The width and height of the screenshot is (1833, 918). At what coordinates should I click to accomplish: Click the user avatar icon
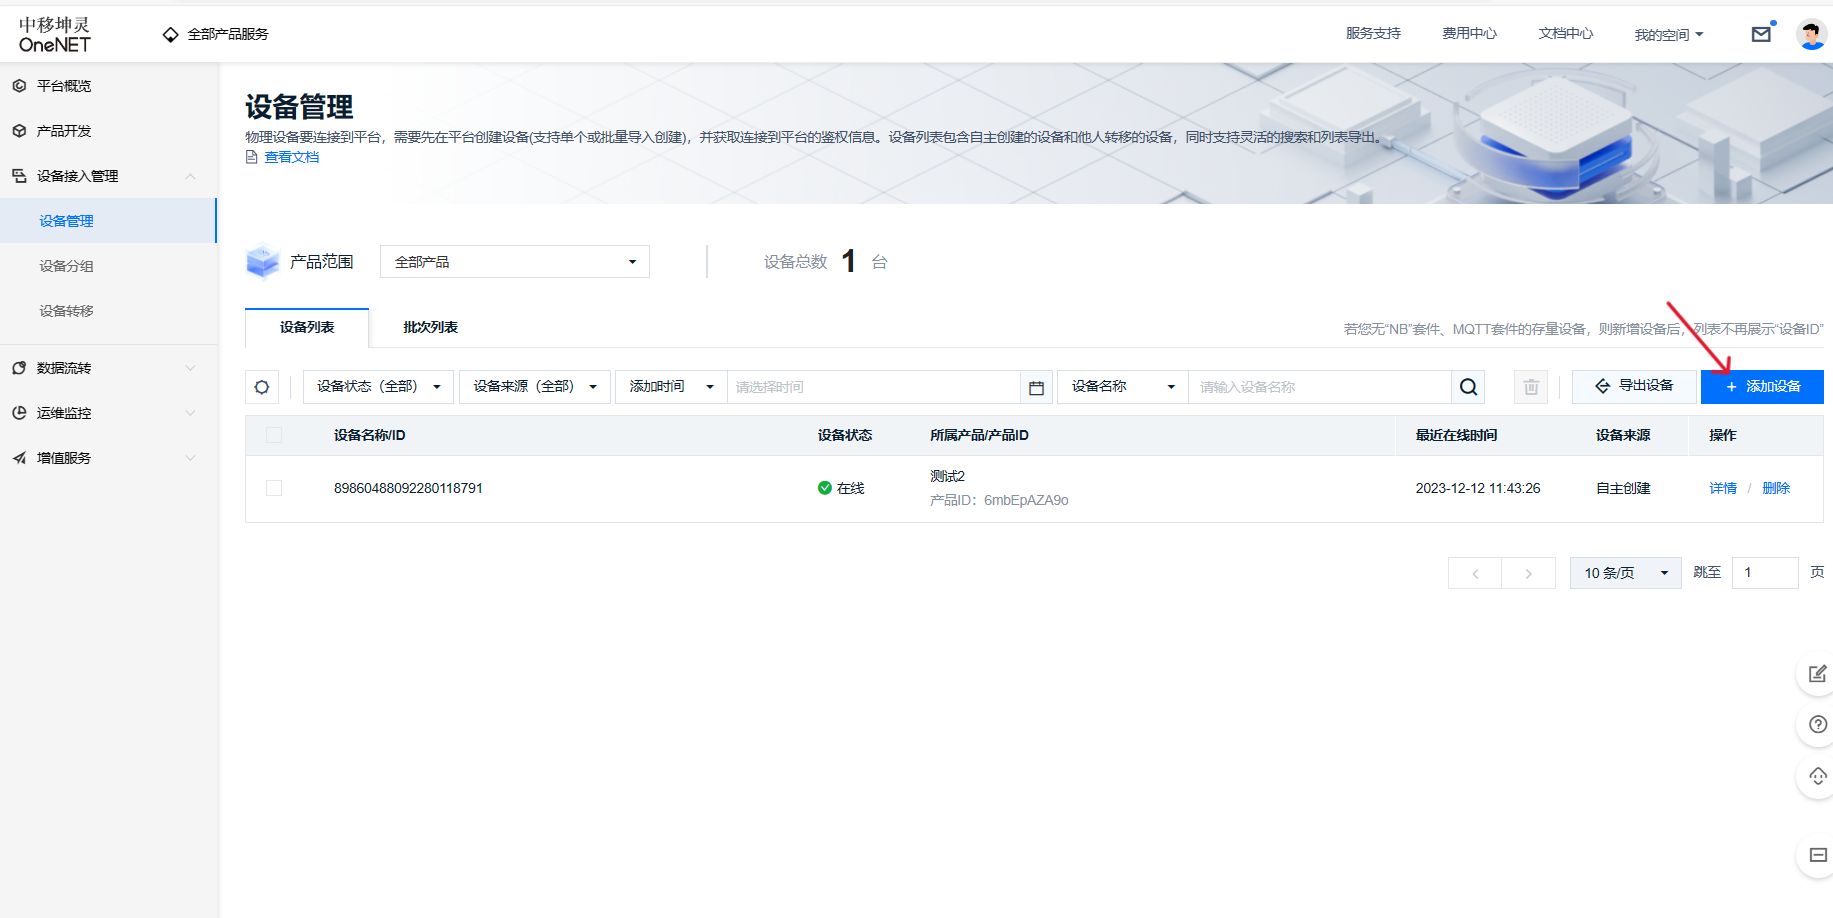pos(1811,34)
